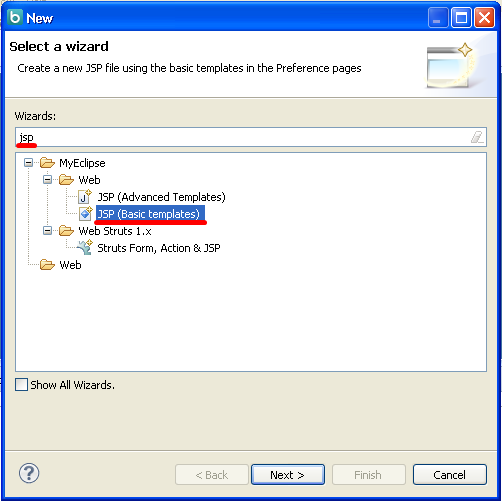Viewport: 502px width, 502px height.
Task: Focus the Wizards filter text field
Action: point(251,137)
